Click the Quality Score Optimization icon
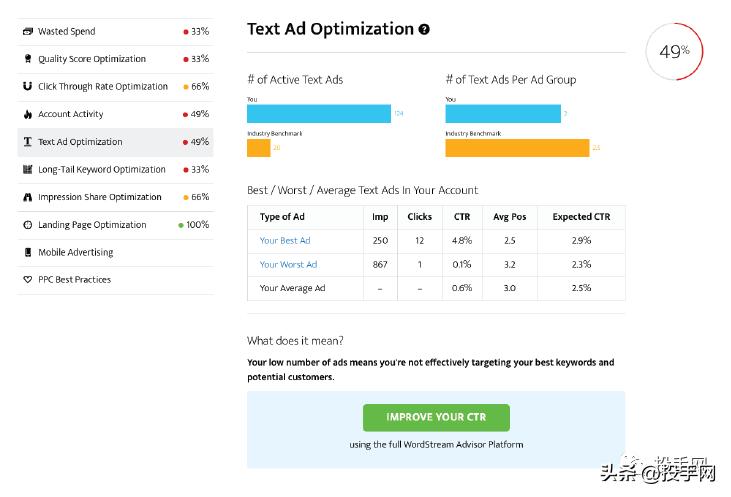The height and width of the screenshot is (497, 731). click(x=28, y=59)
